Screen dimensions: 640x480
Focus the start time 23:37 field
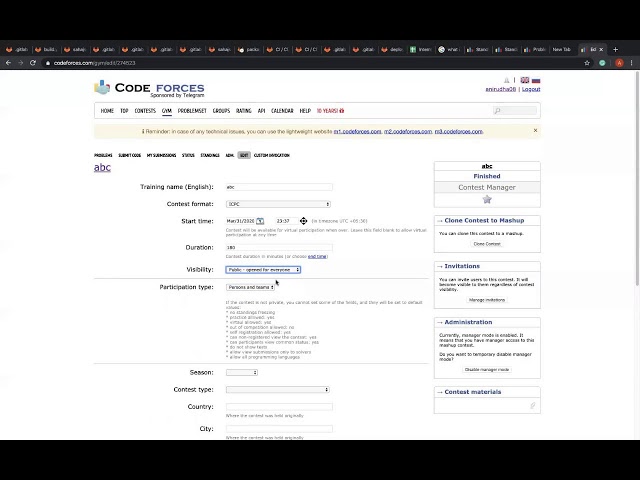coord(286,221)
